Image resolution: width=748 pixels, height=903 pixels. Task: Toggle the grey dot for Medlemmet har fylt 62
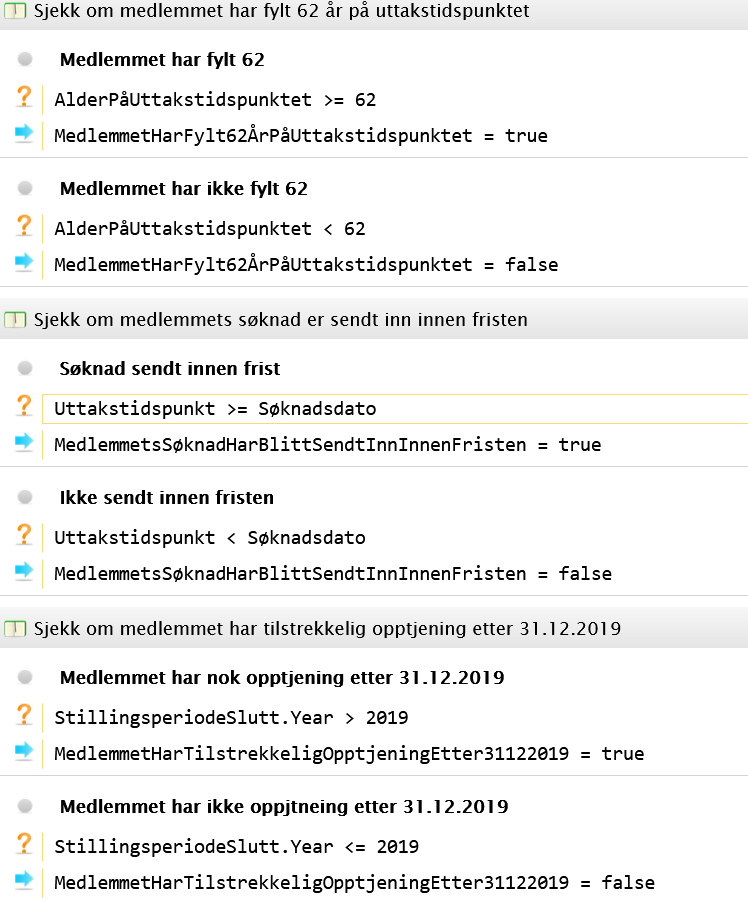tap(25, 59)
